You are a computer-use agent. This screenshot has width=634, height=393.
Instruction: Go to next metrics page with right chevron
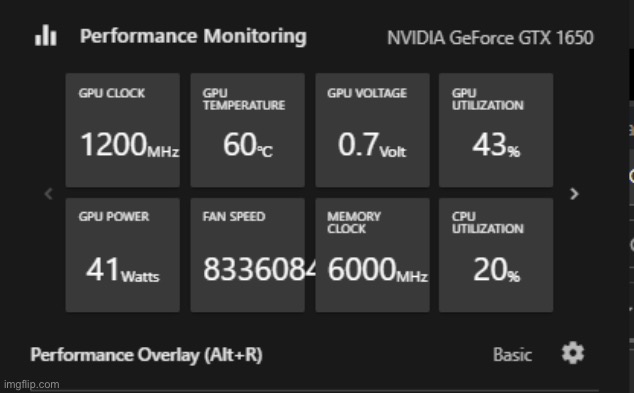click(574, 194)
